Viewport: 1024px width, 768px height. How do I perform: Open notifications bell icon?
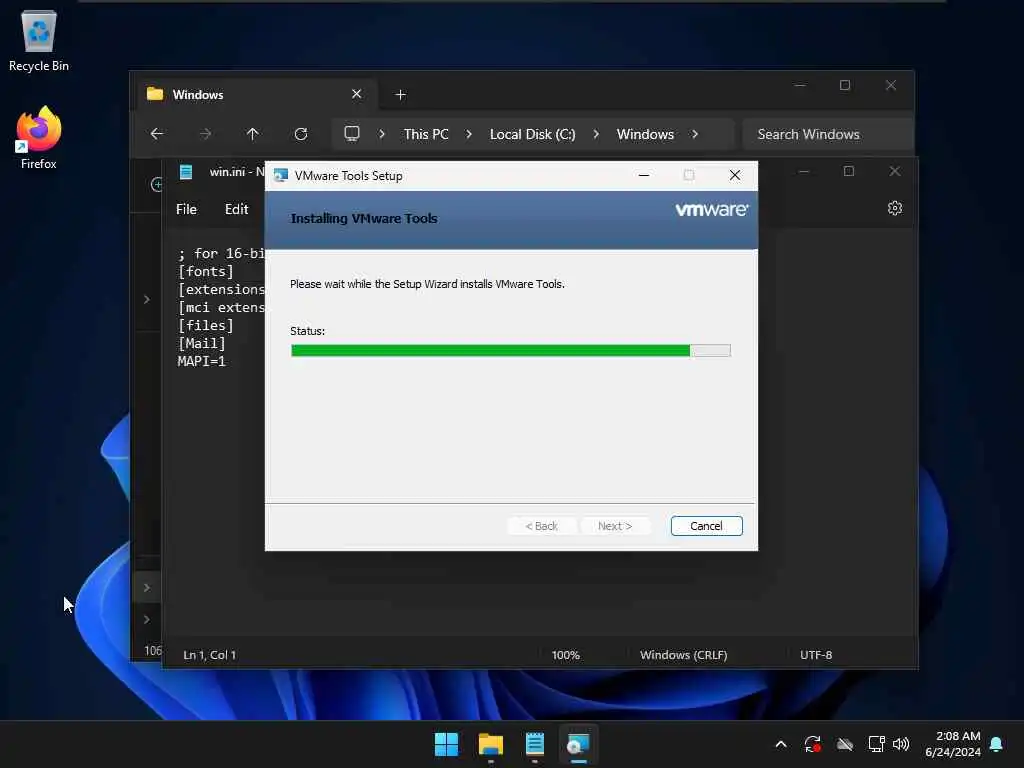(x=996, y=744)
